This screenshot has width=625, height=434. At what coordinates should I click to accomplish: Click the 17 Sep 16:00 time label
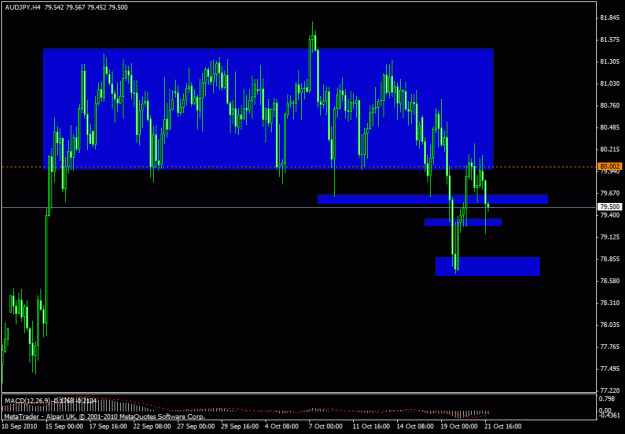[x=108, y=426]
